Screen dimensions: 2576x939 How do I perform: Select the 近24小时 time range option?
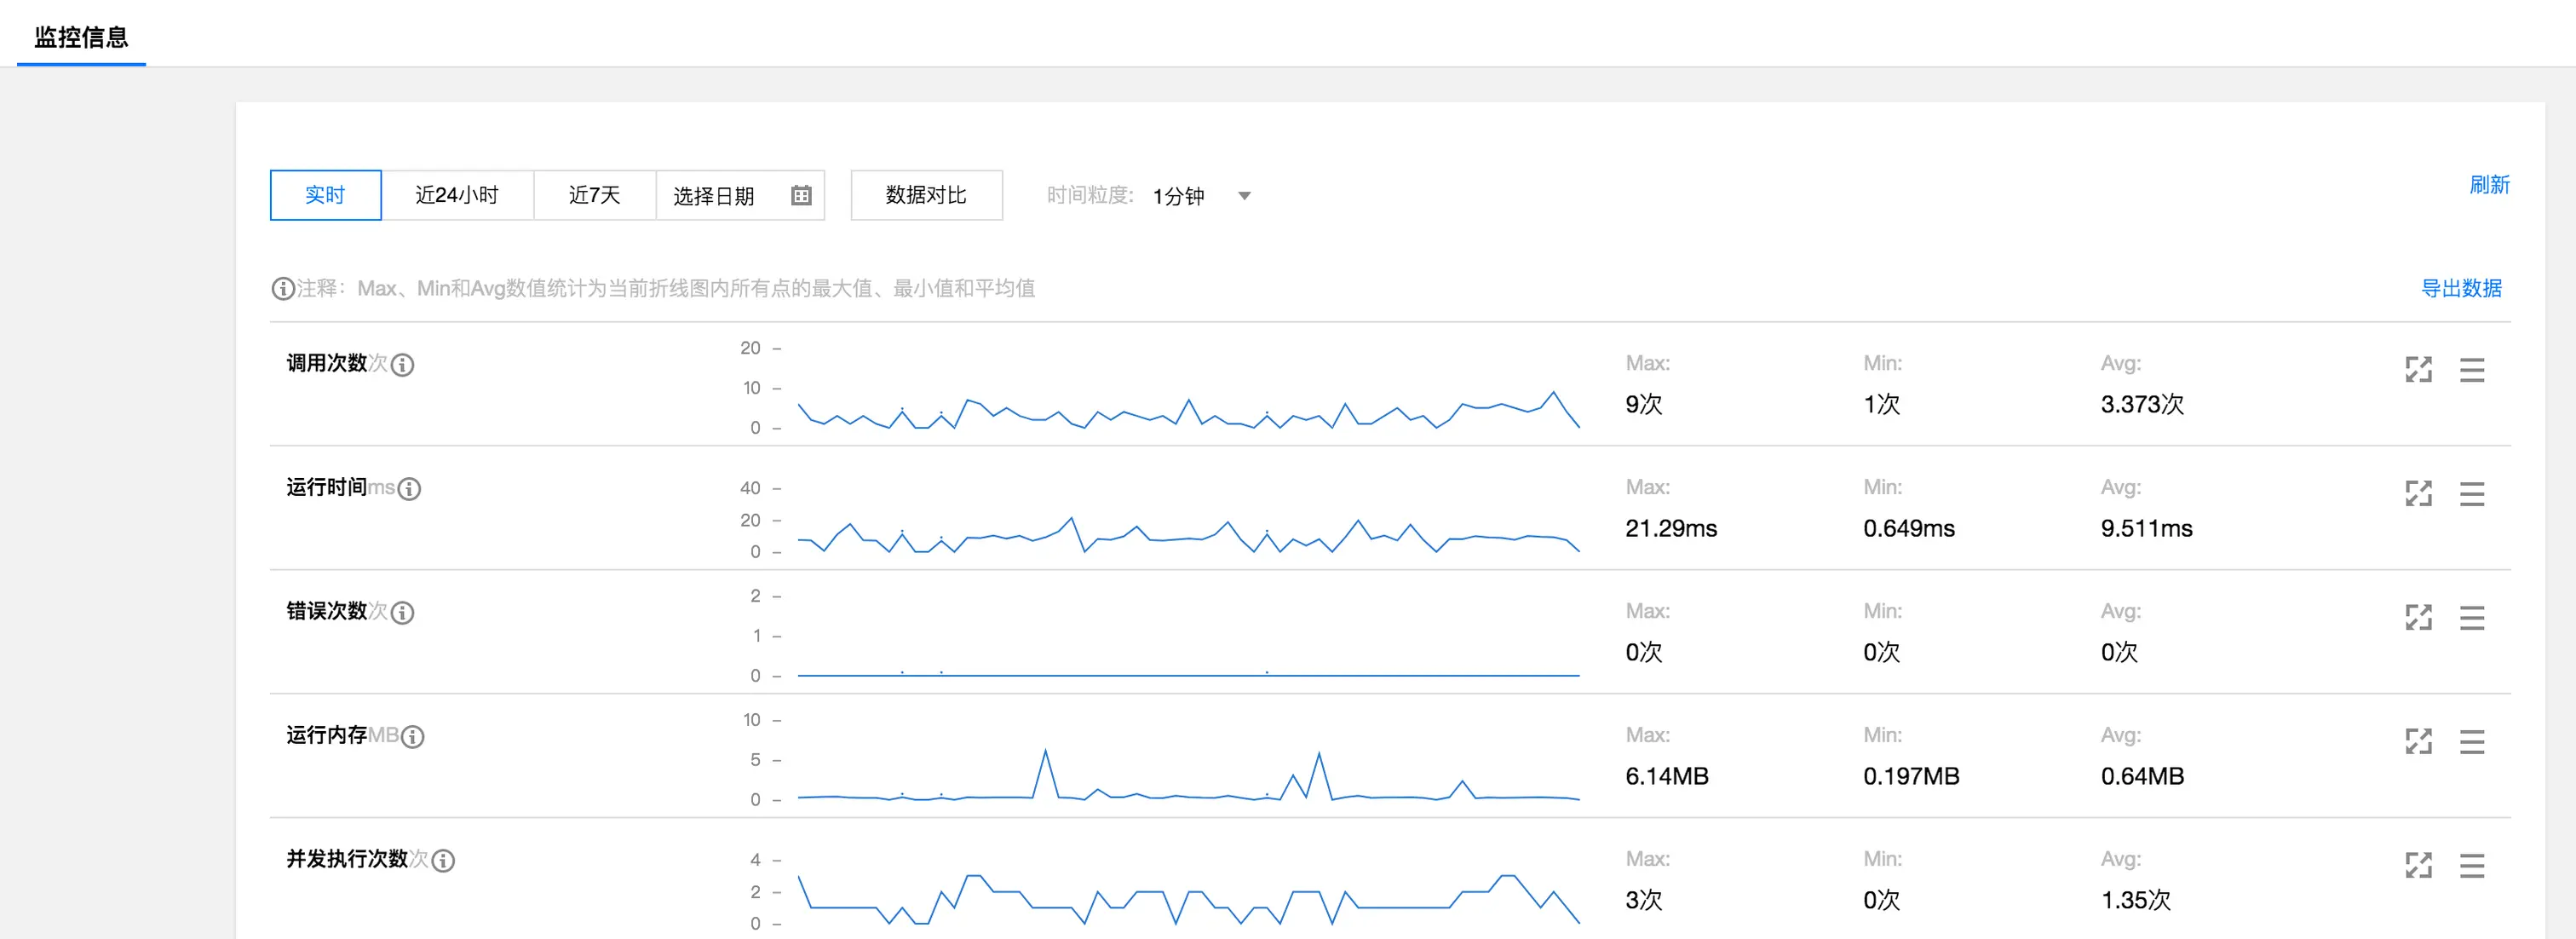pos(457,195)
